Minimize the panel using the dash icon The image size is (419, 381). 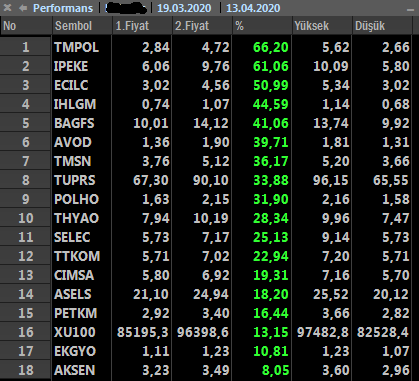click(x=410, y=10)
